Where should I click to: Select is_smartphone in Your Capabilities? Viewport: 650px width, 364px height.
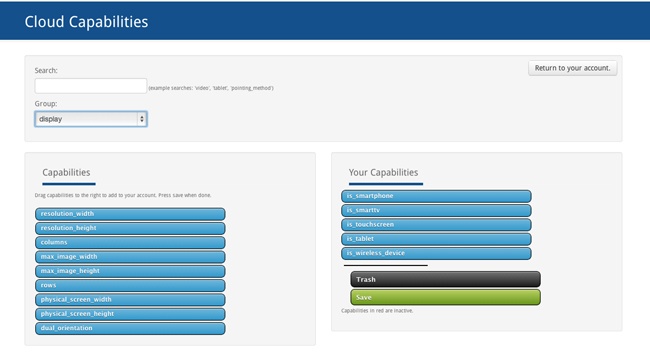[x=436, y=196]
